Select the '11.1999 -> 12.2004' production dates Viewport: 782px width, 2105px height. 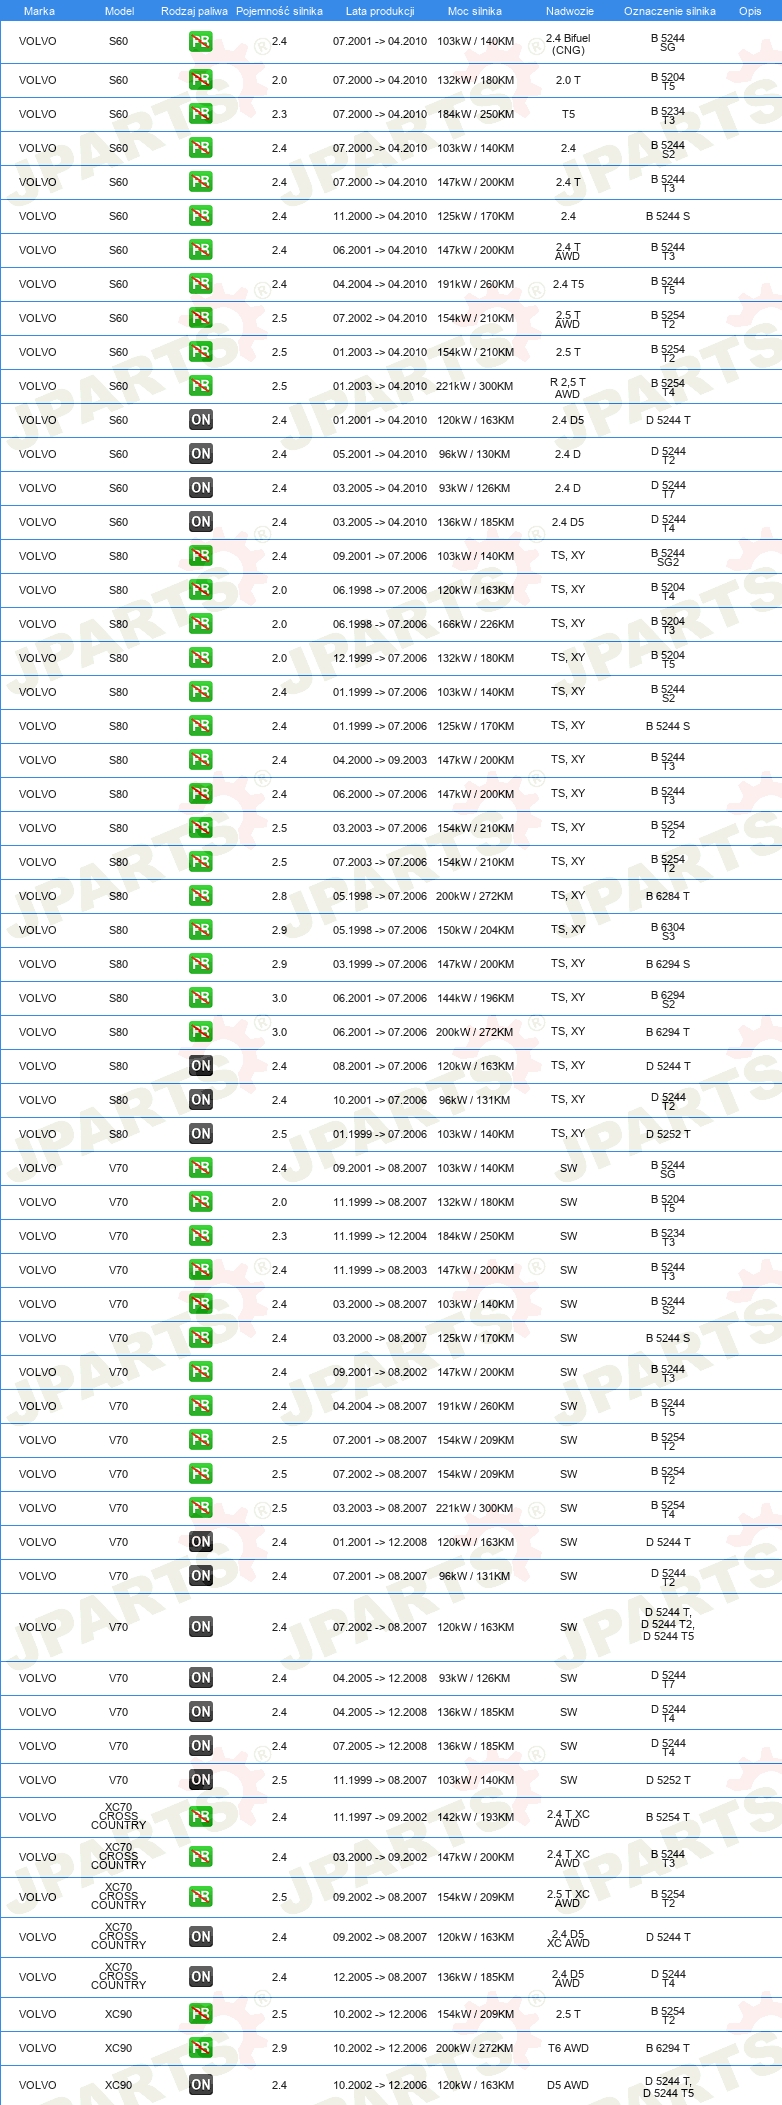[380, 1236]
